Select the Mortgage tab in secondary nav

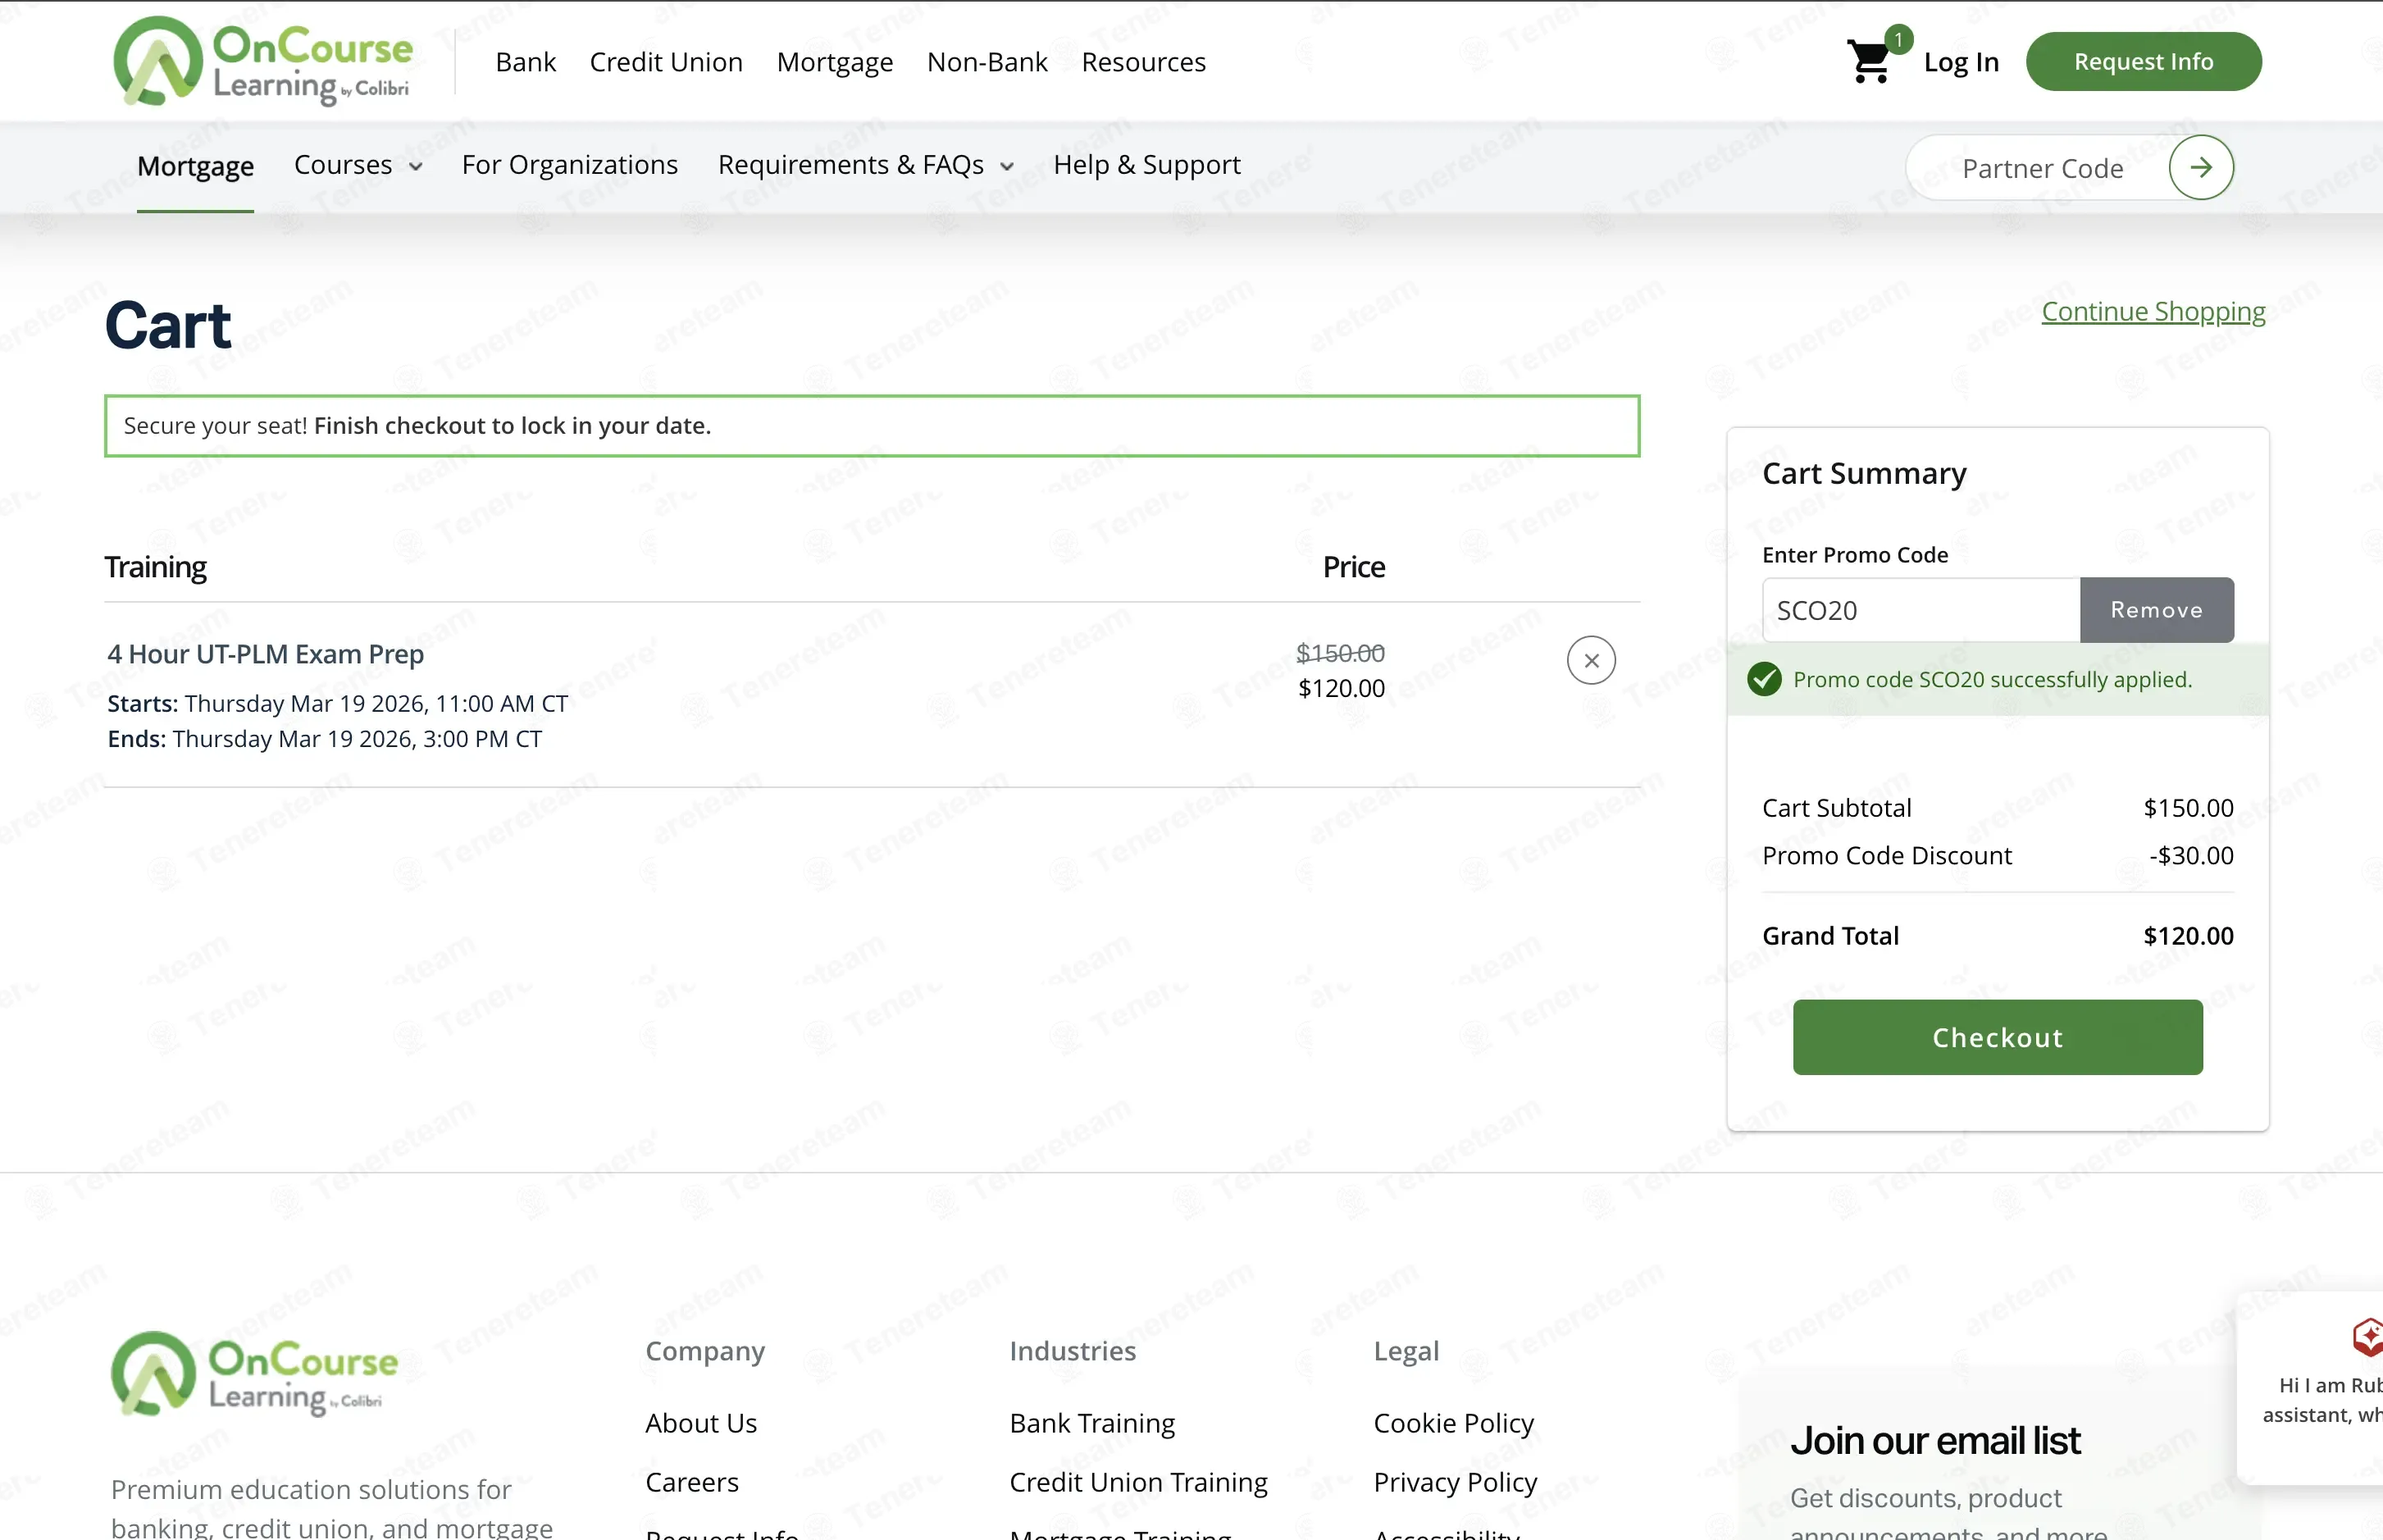[195, 166]
